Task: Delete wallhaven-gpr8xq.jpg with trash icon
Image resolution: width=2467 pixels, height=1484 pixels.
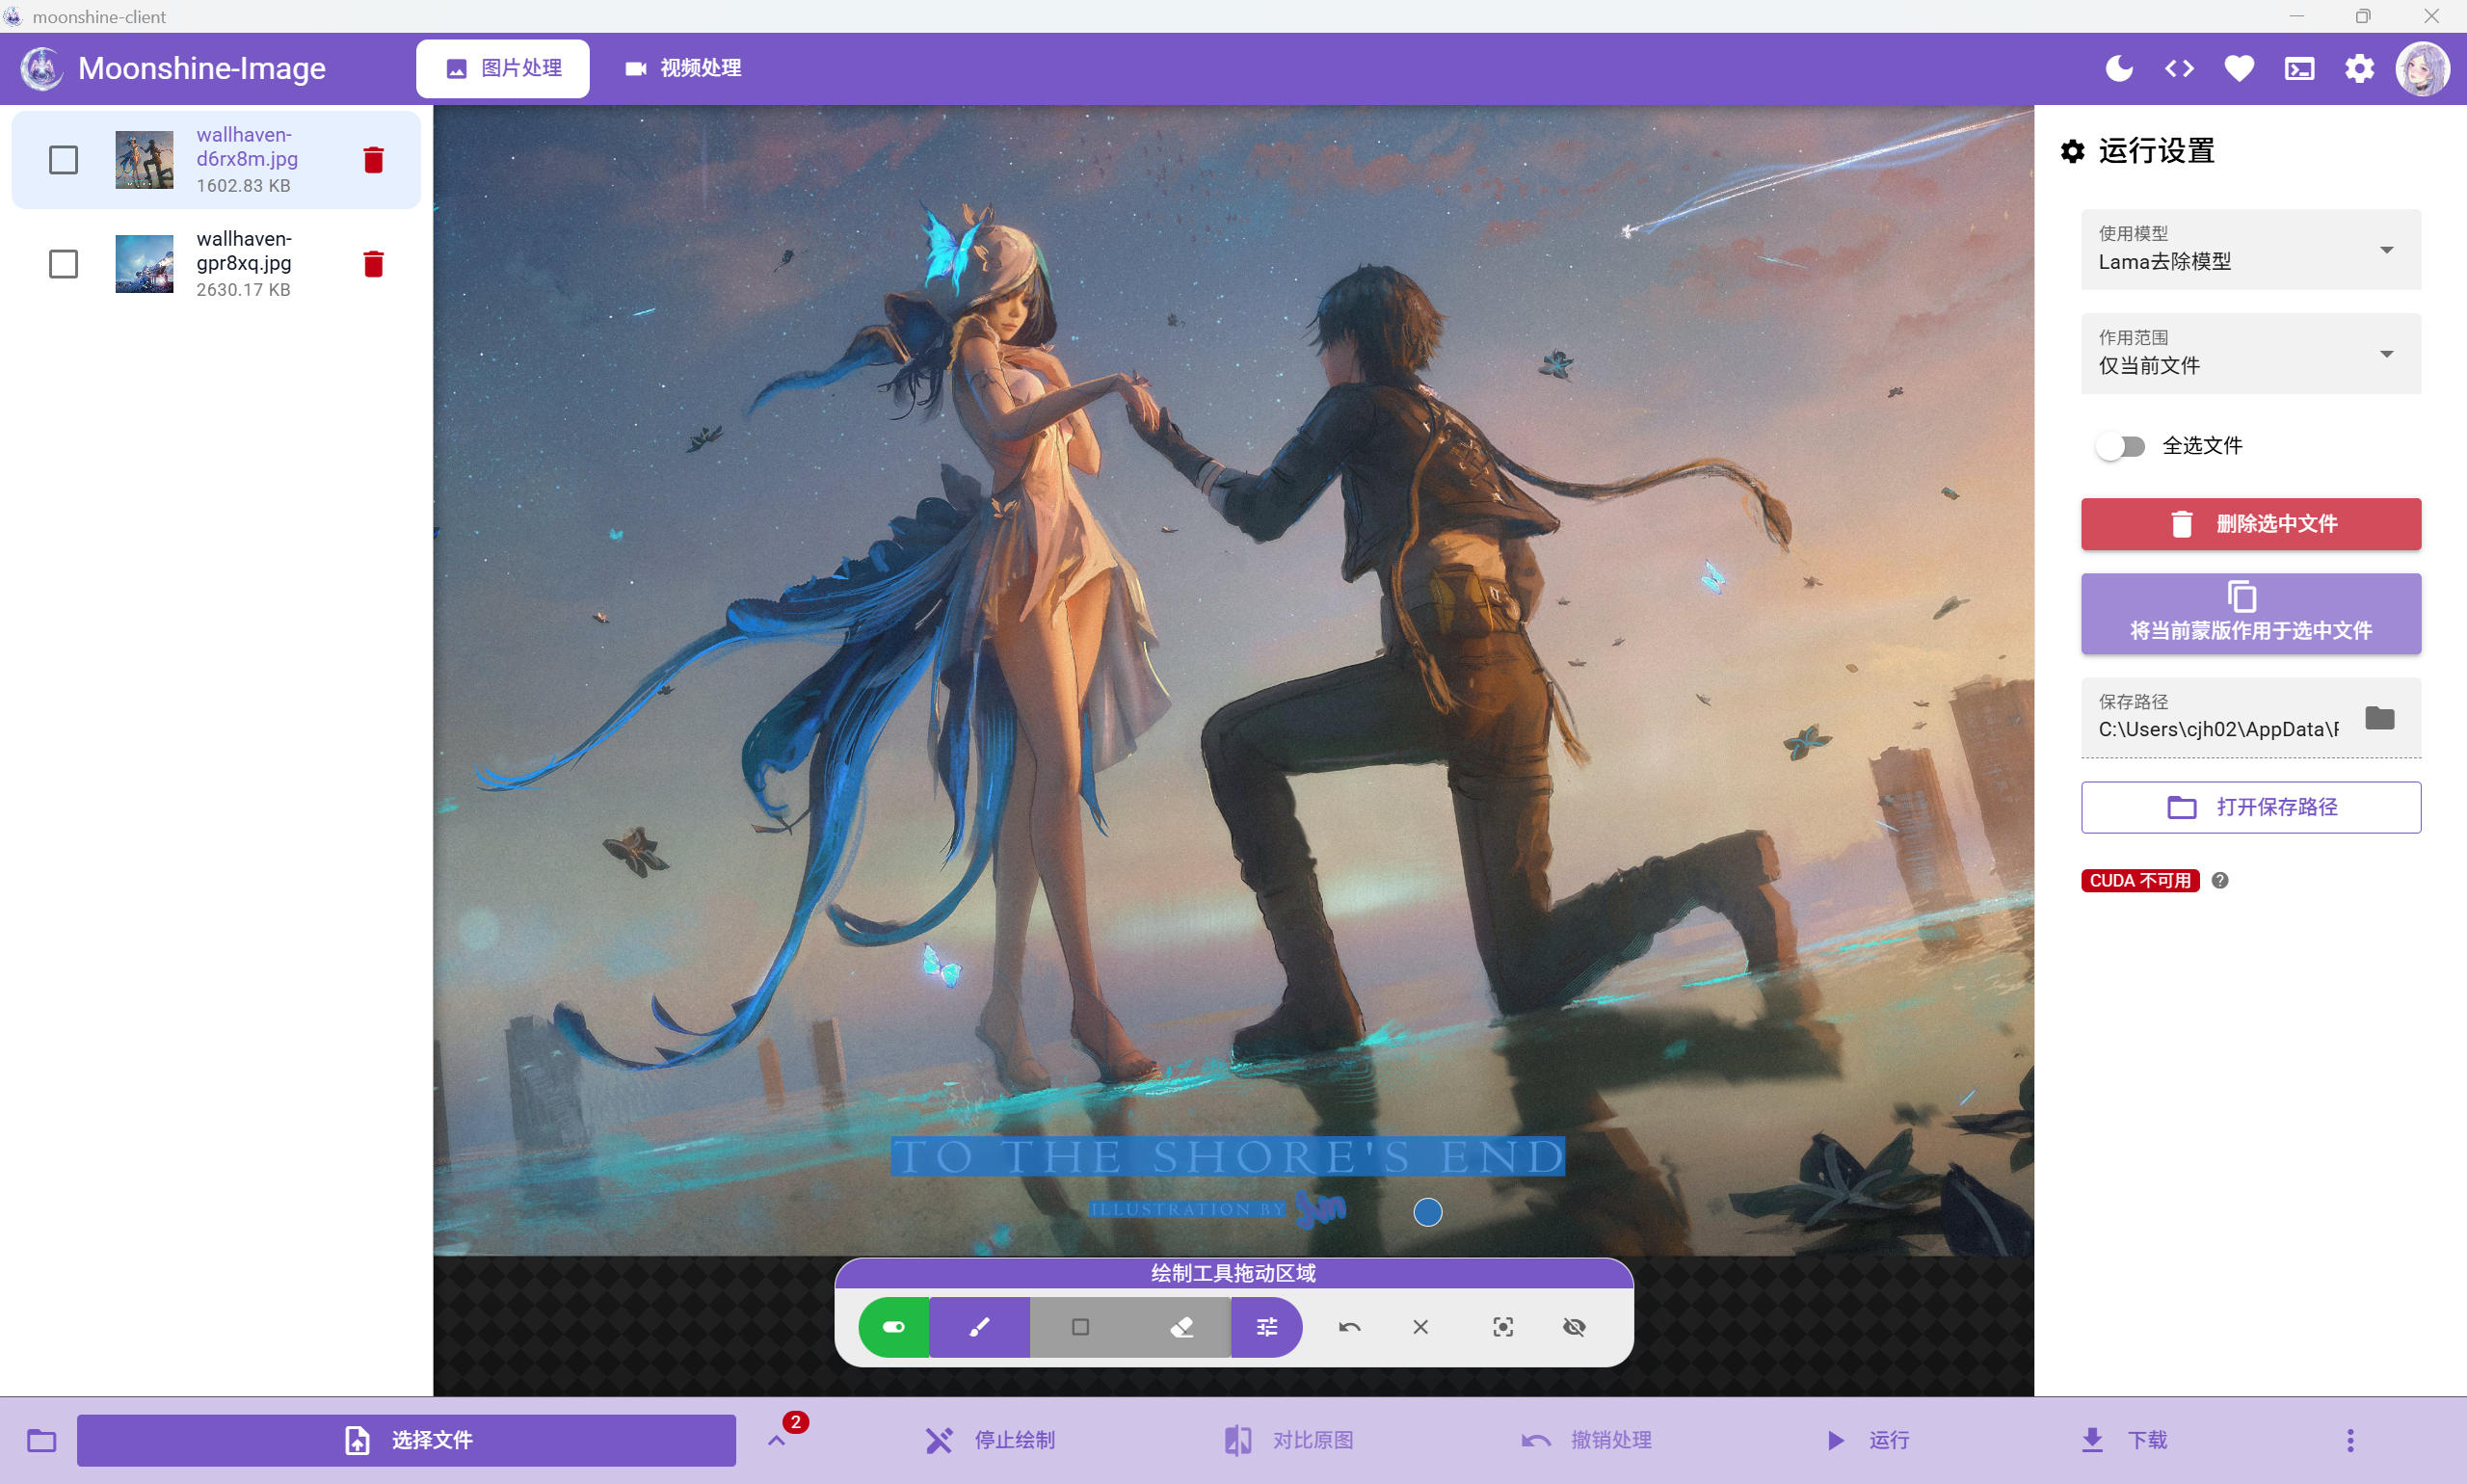Action: coord(373,264)
